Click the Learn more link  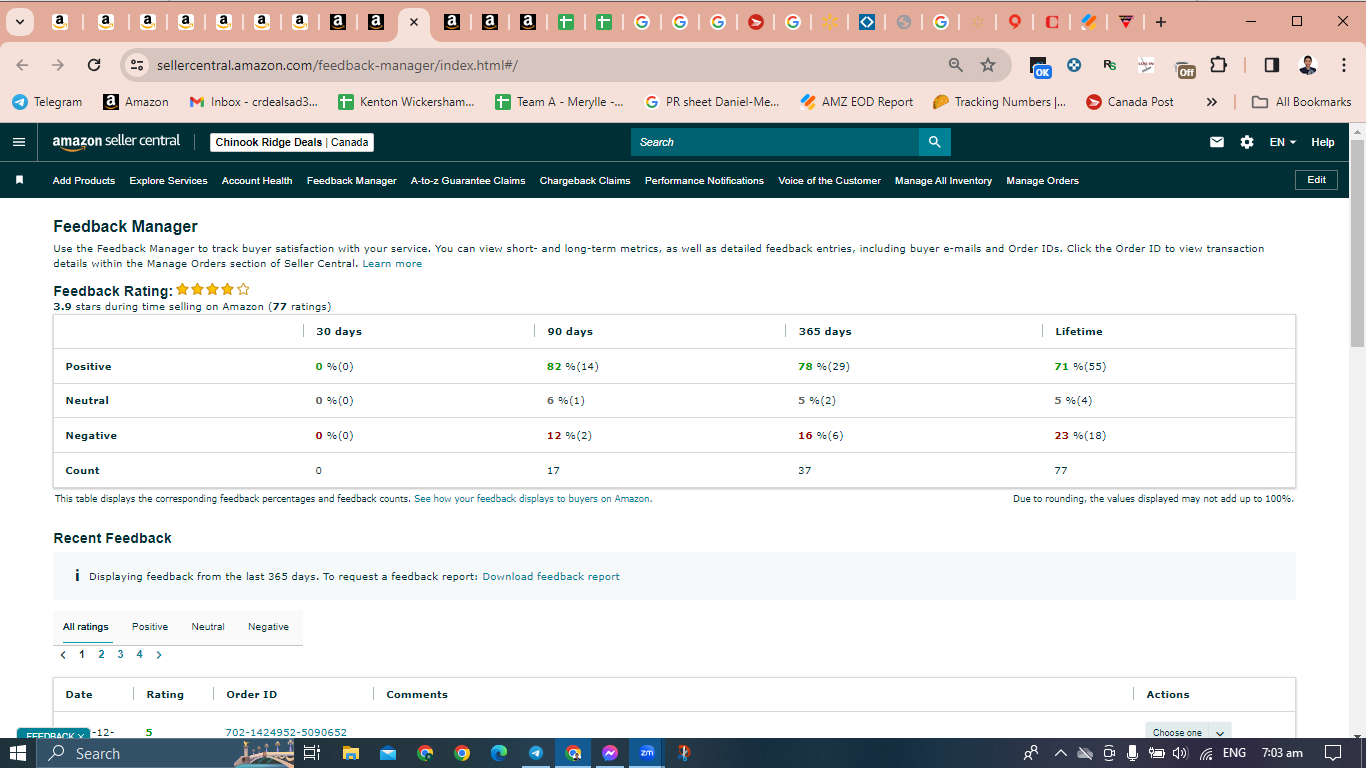(392, 264)
